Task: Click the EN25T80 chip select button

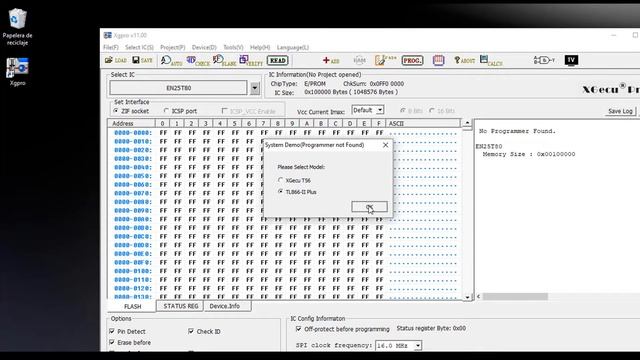Action: tap(178, 88)
